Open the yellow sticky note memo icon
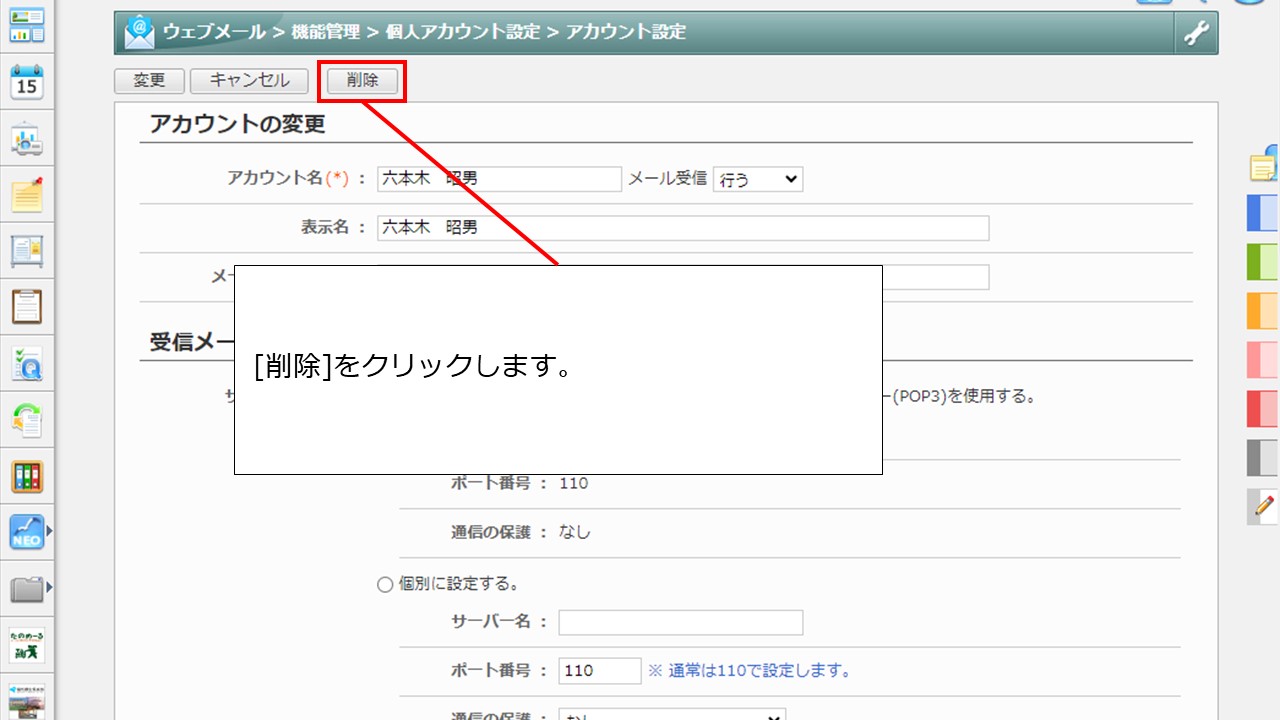The height and width of the screenshot is (720, 1280). (27, 195)
